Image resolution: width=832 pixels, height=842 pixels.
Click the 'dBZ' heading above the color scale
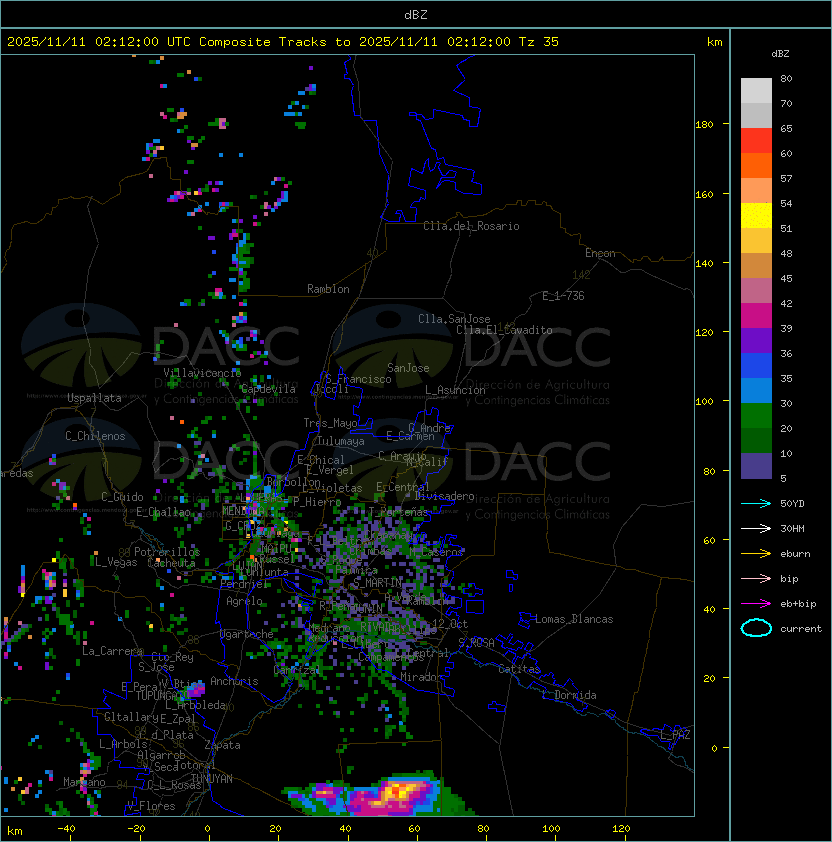pos(780,54)
